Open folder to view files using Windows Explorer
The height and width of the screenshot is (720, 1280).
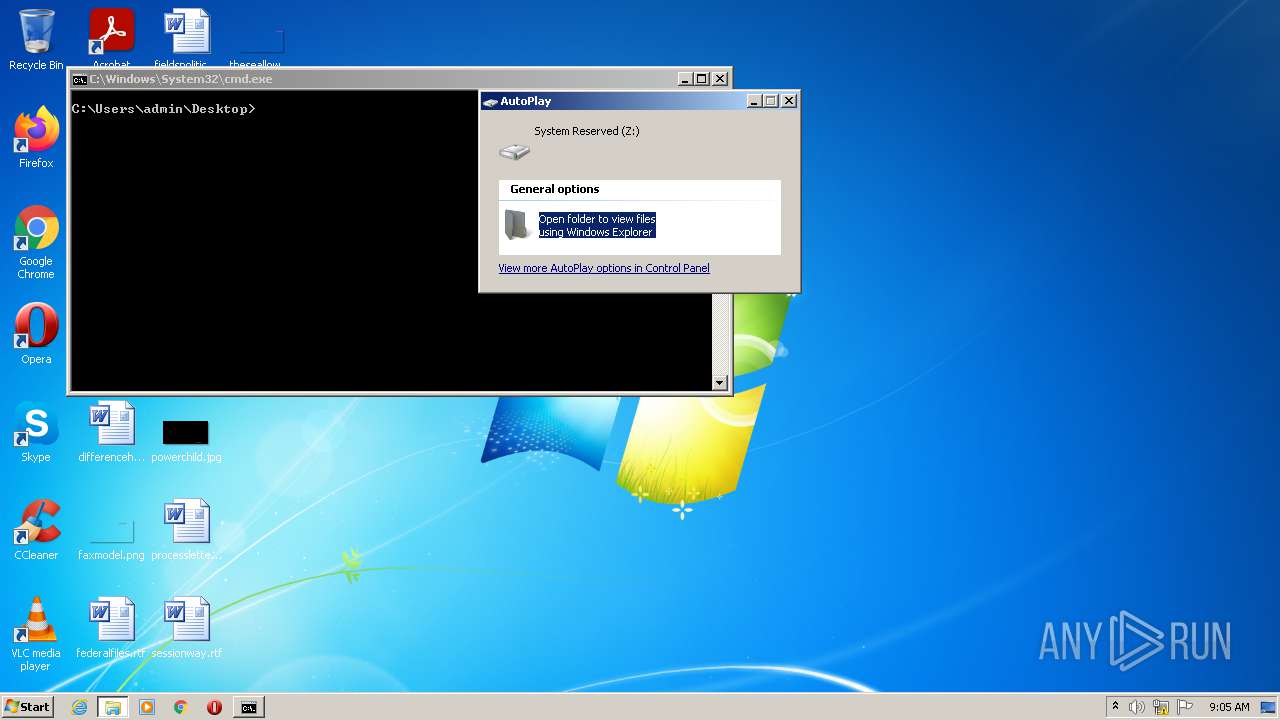click(x=597, y=225)
